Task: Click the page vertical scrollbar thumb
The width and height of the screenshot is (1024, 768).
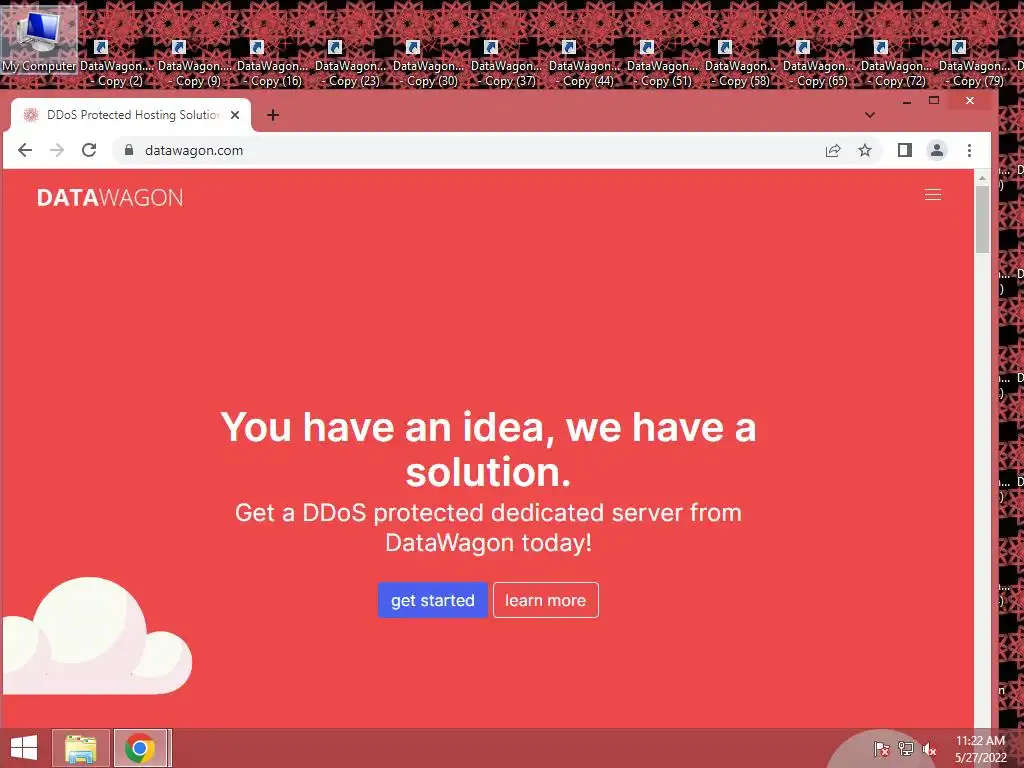Action: coord(982,219)
